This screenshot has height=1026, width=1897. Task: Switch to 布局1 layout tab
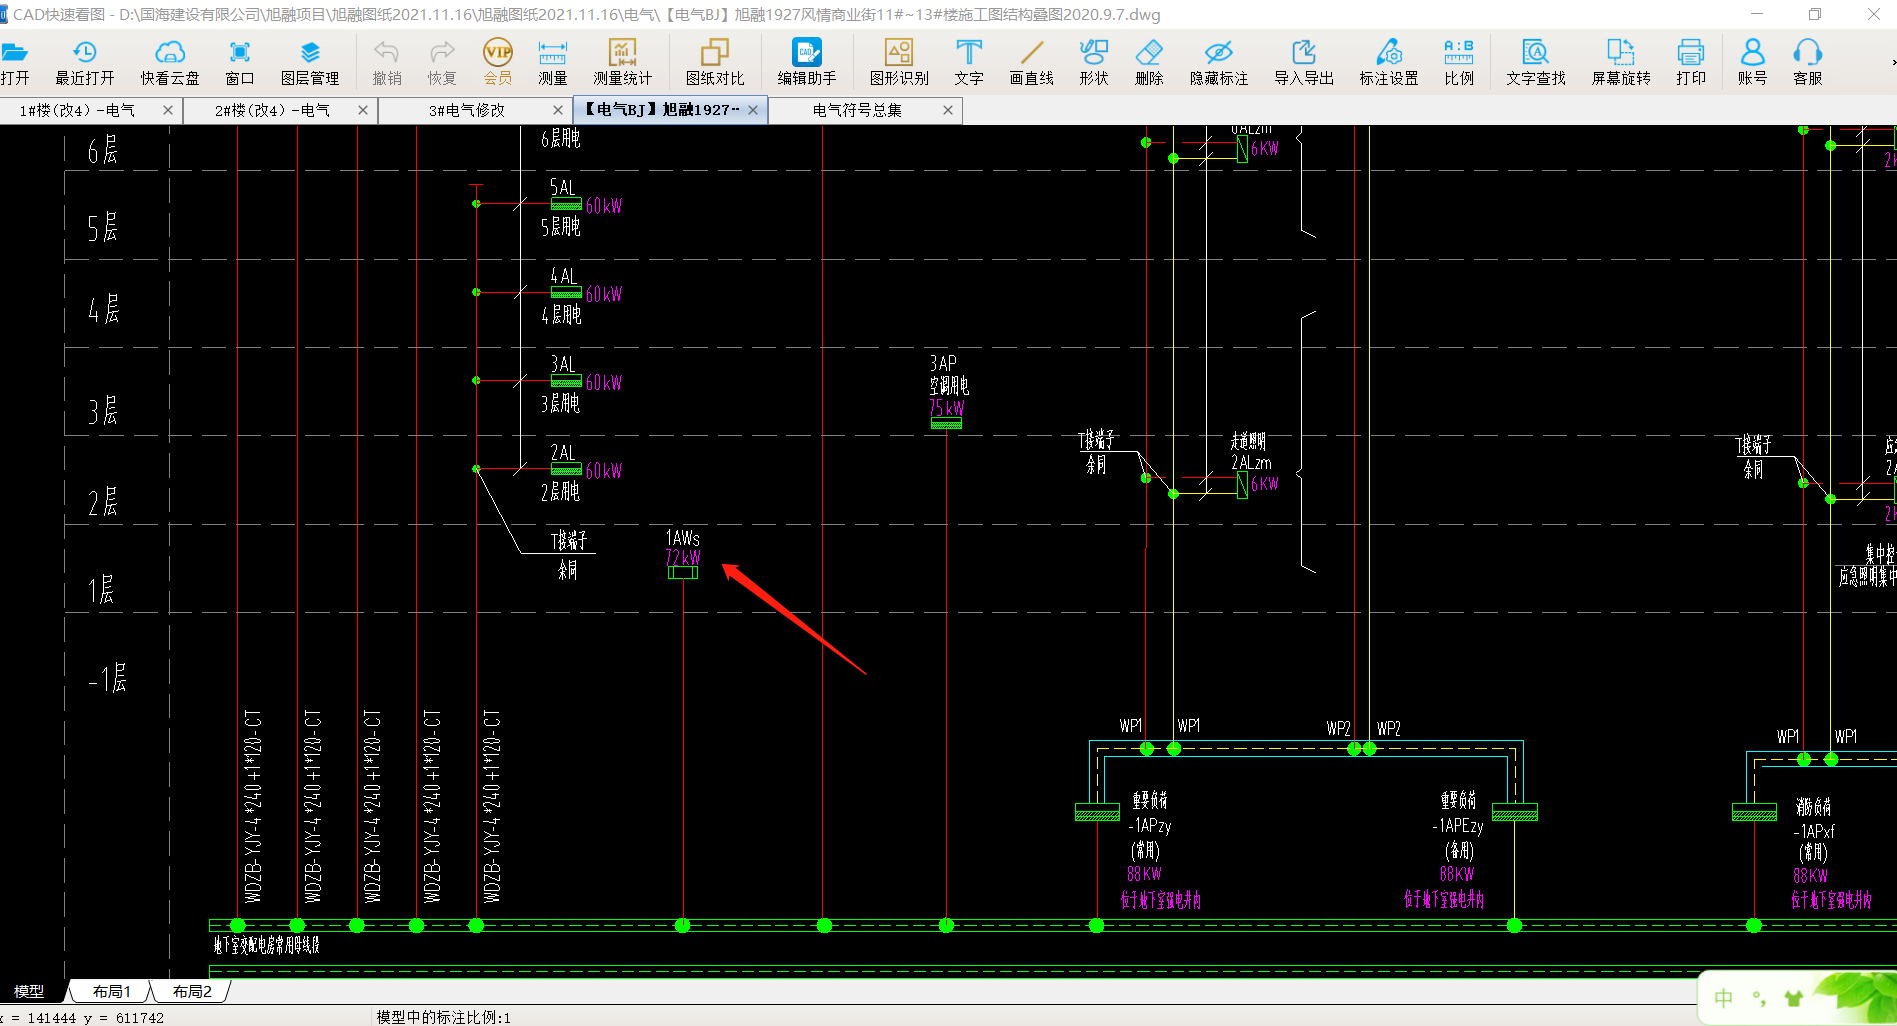click(111, 991)
